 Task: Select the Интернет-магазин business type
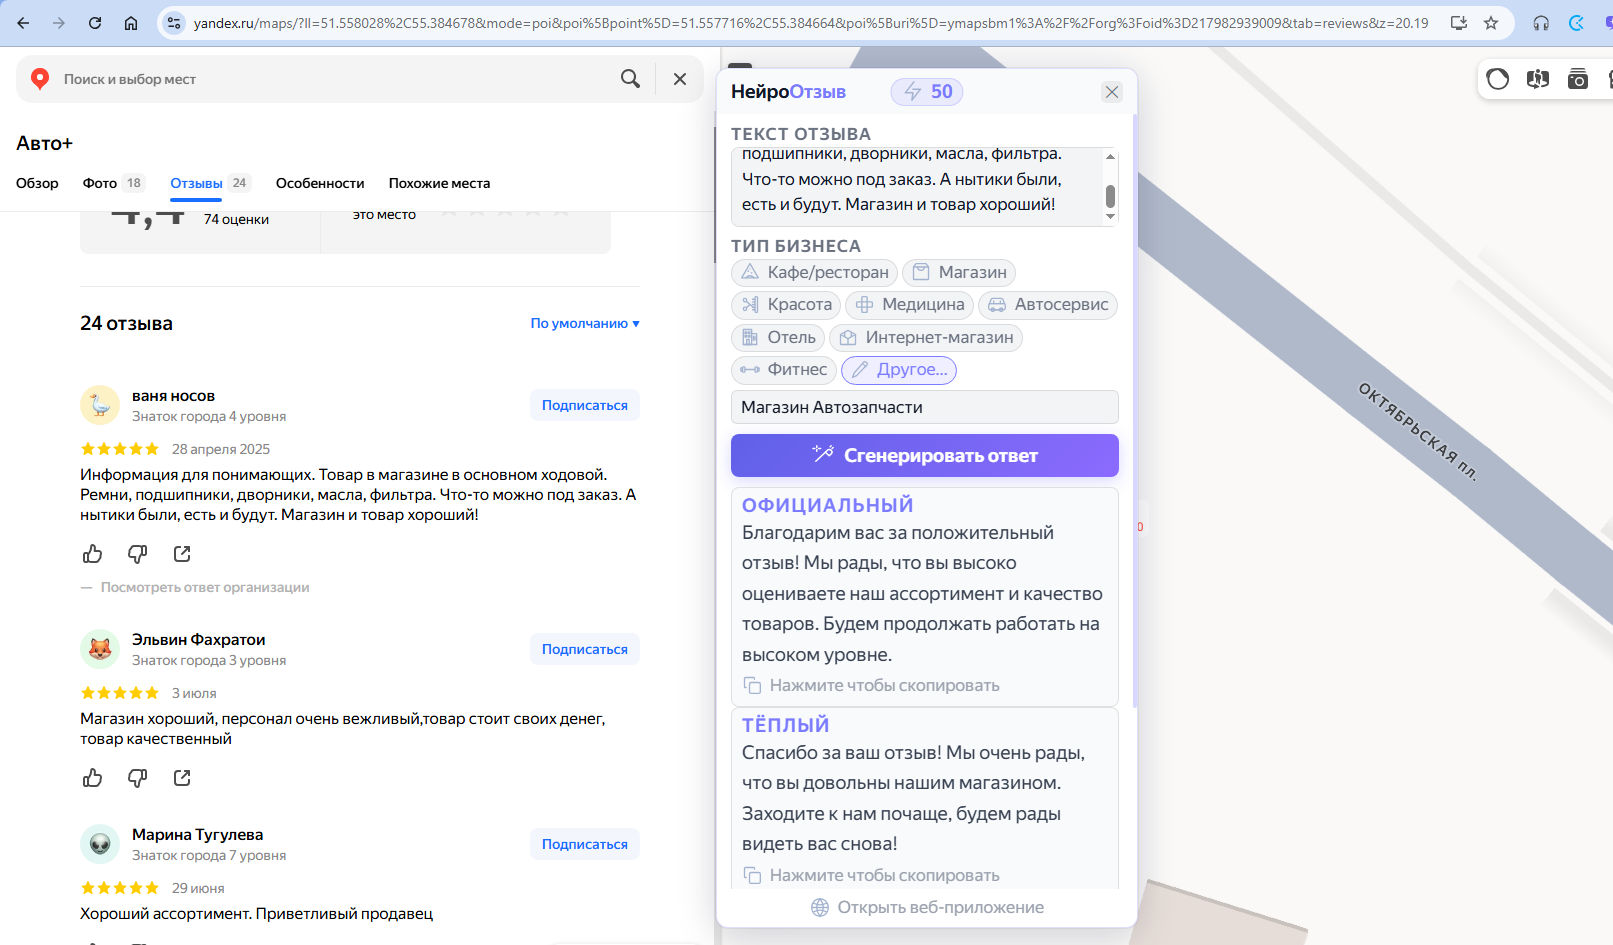926,338
